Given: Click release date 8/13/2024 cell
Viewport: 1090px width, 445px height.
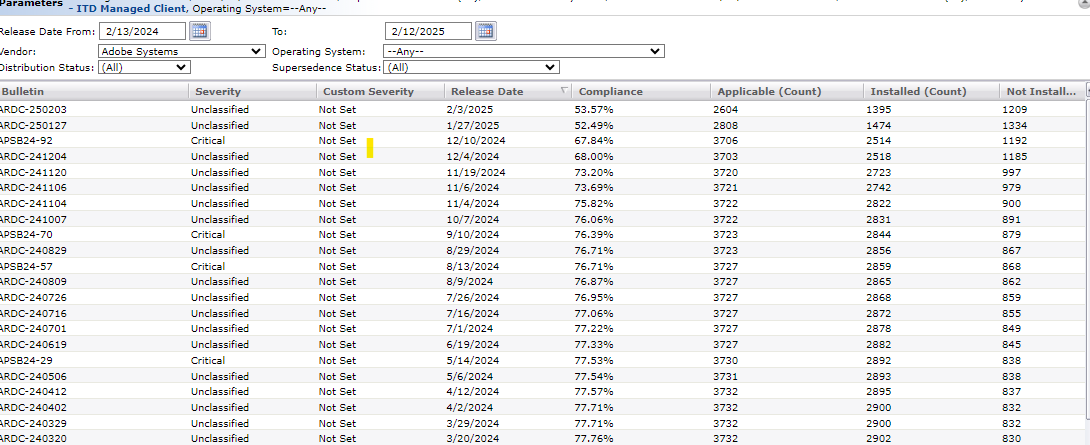Looking at the screenshot, I should 473,266.
